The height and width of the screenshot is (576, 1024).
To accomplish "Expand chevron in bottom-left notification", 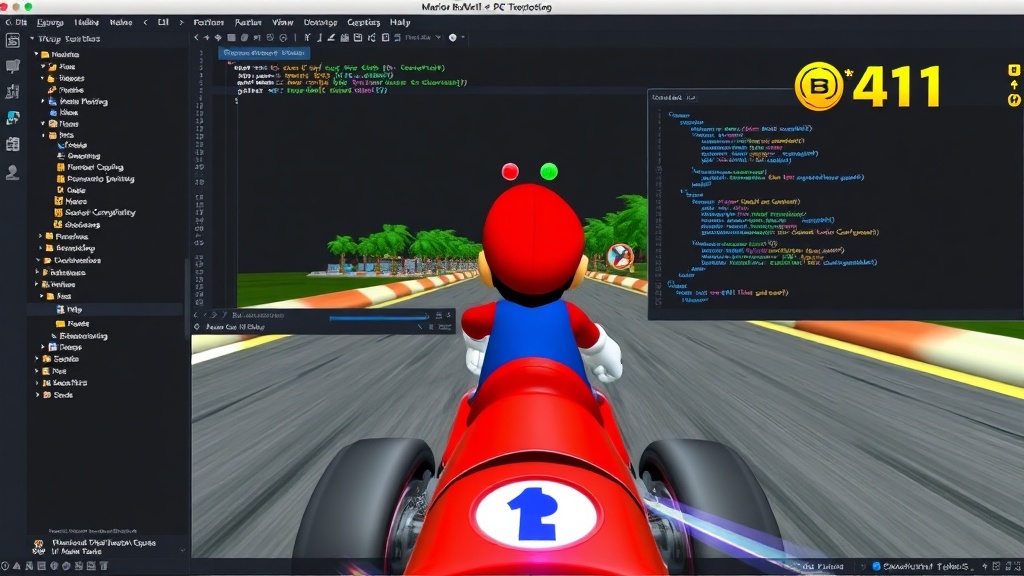I will pyautogui.click(x=182, y=550).
